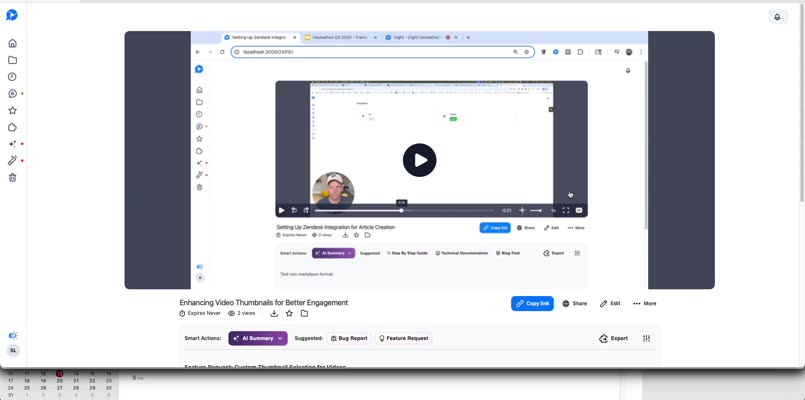Click the rewind icon in recorded player bar

294,211
